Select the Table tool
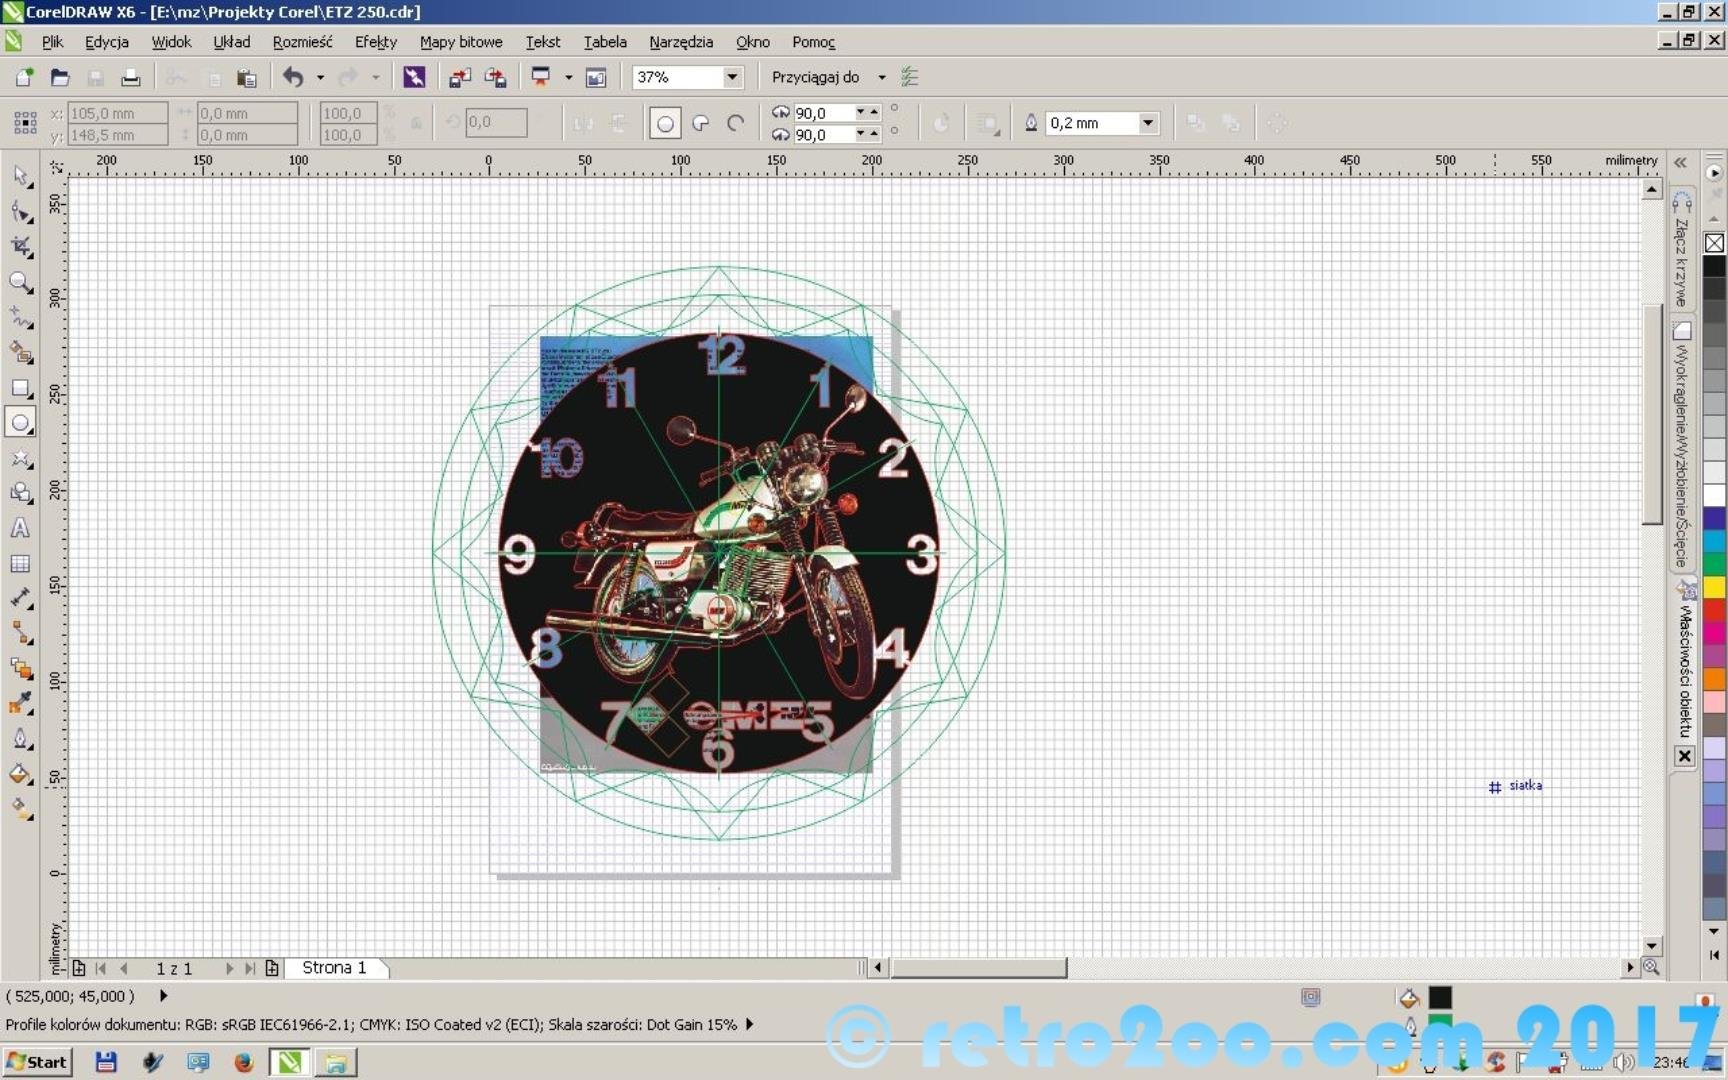Screen dimensions: 1728x1080 coord(20,564)
